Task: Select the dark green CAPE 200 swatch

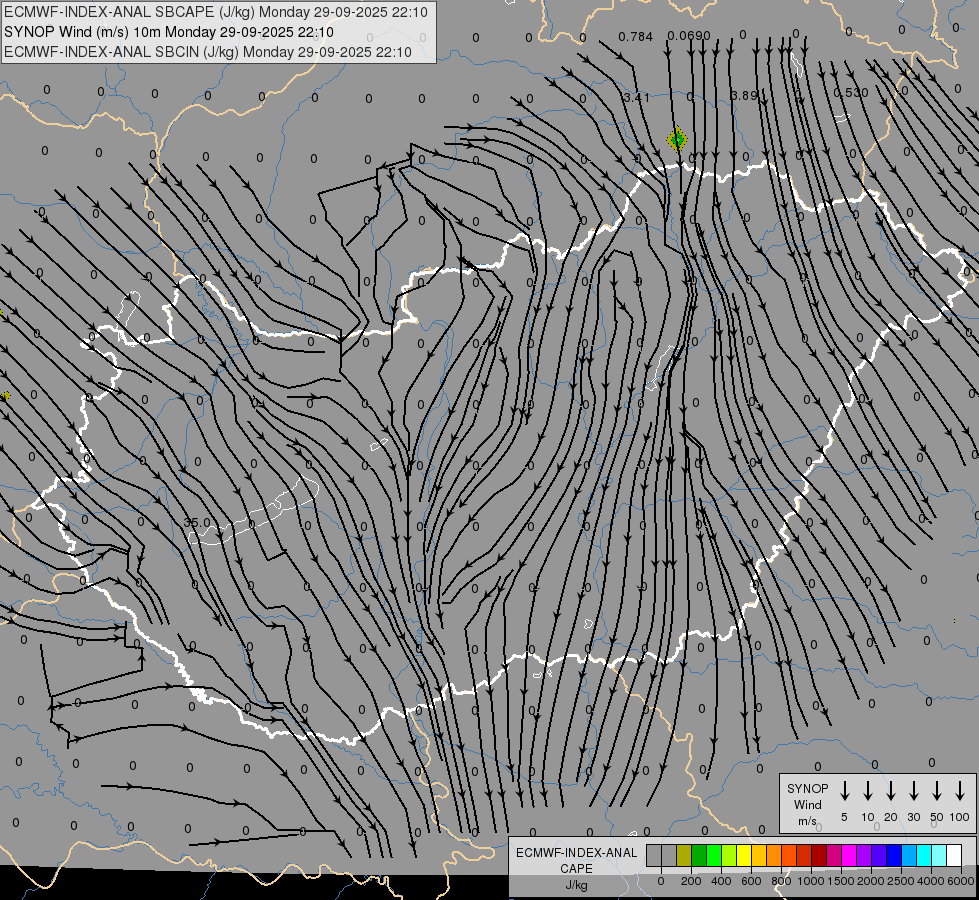Action: pos(699,856)
